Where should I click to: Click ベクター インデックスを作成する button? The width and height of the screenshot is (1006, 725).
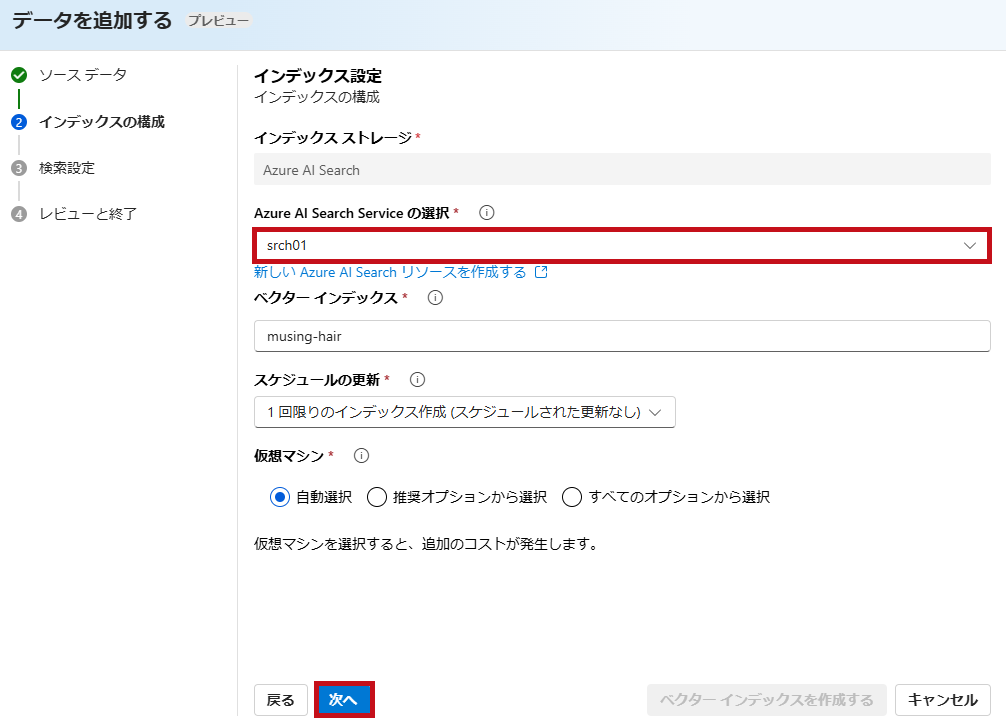click(767, 700)
